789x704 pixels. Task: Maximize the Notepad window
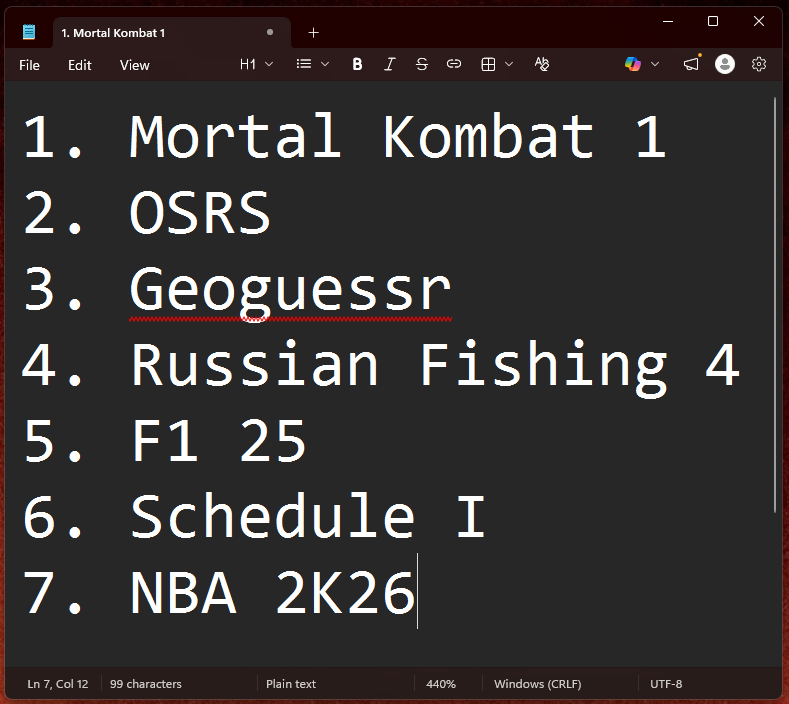coord(713,21)
